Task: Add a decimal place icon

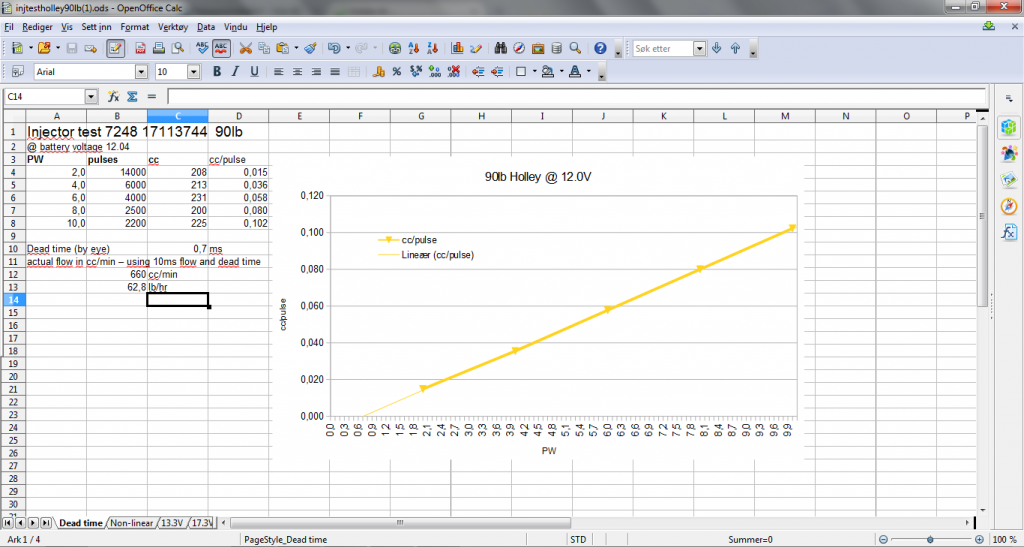Action: pos(436,72)
